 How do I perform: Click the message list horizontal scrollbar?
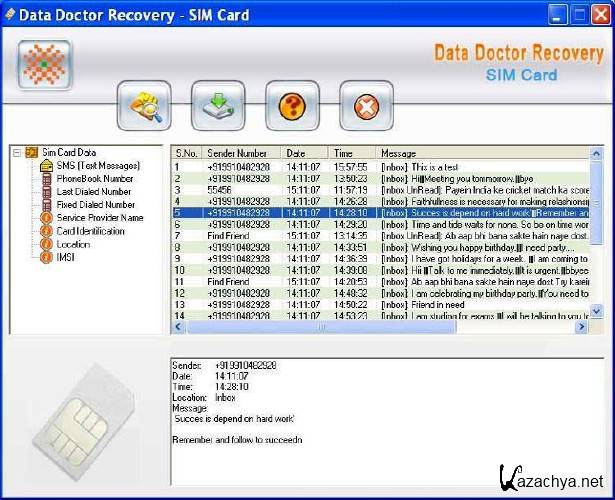tap(320, 327)
